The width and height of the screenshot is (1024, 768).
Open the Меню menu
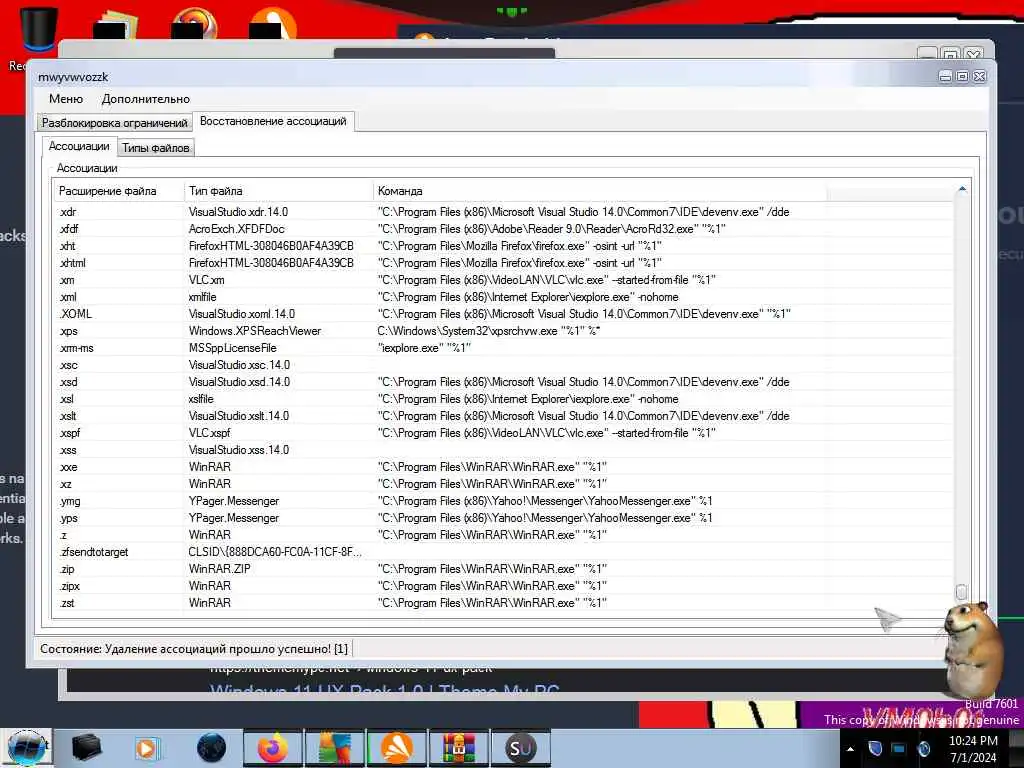(66, 99)
